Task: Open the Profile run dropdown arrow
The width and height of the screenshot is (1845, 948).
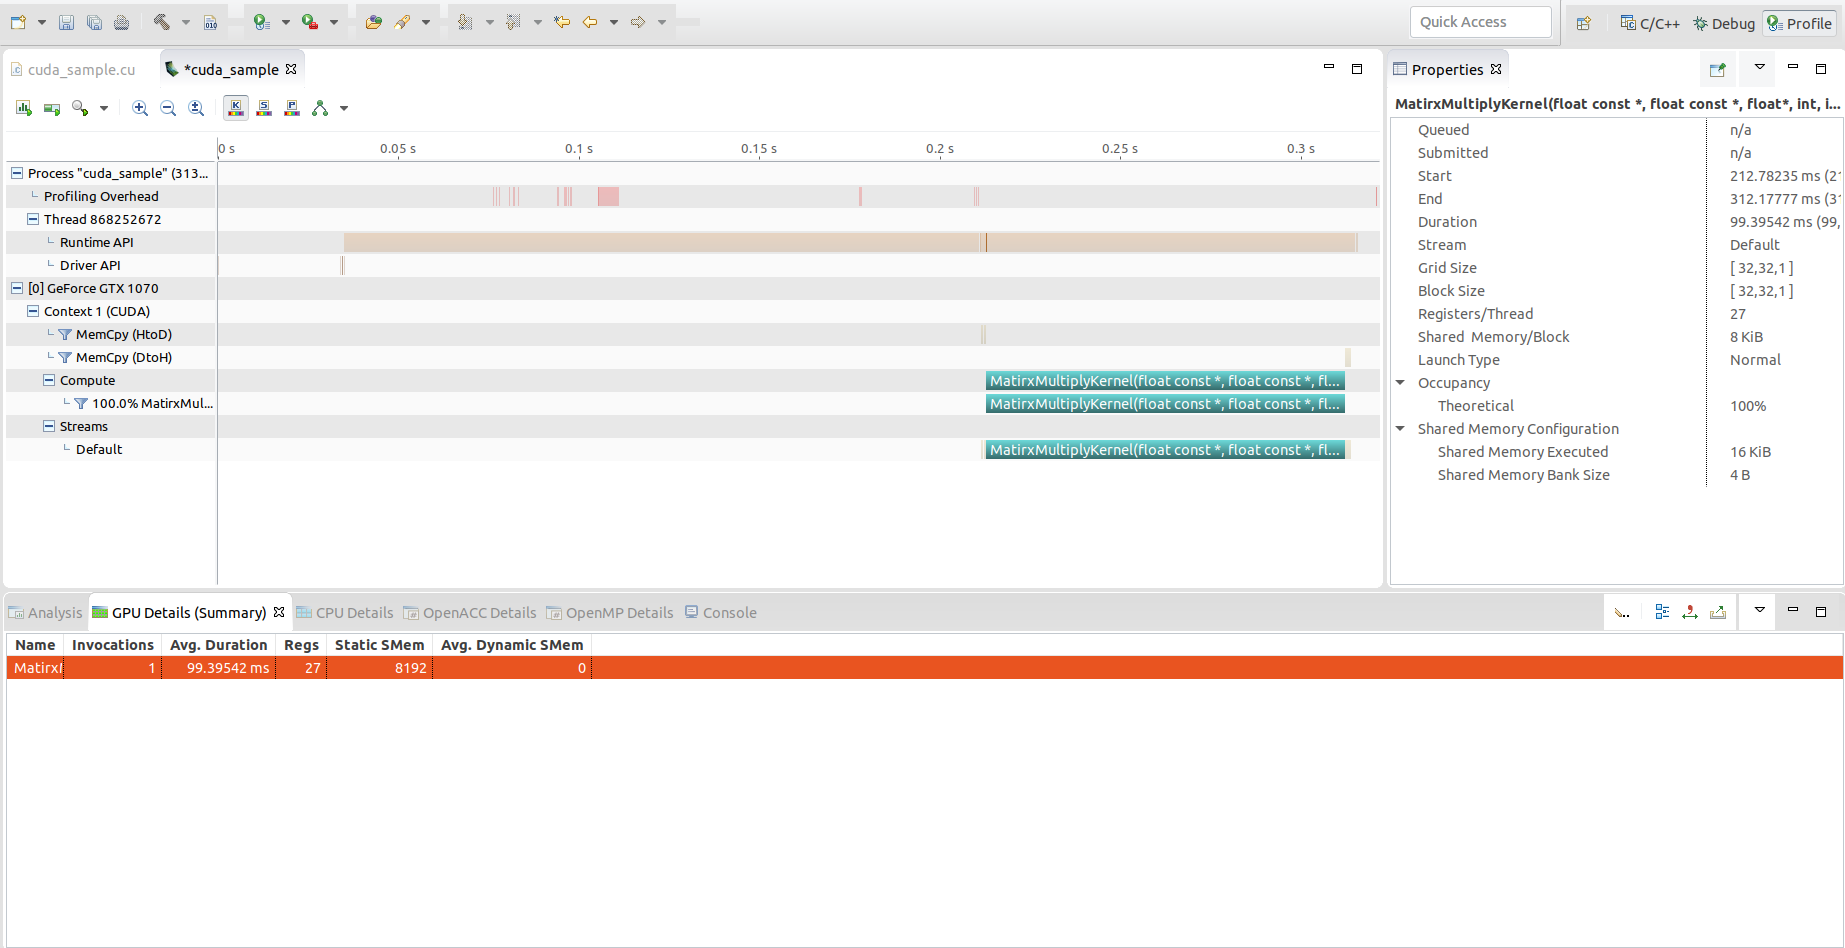Action: pos(286,22)
